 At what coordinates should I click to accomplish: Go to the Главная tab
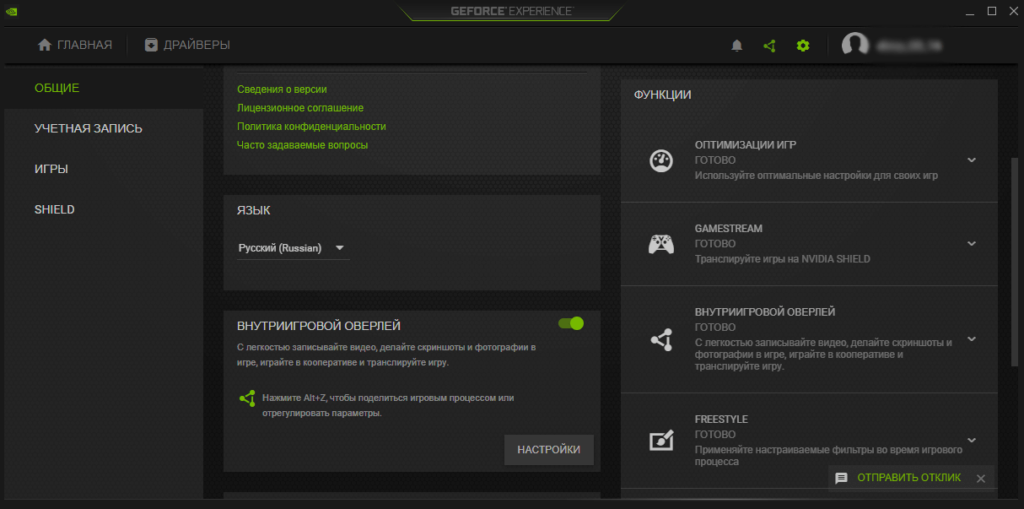75,45
